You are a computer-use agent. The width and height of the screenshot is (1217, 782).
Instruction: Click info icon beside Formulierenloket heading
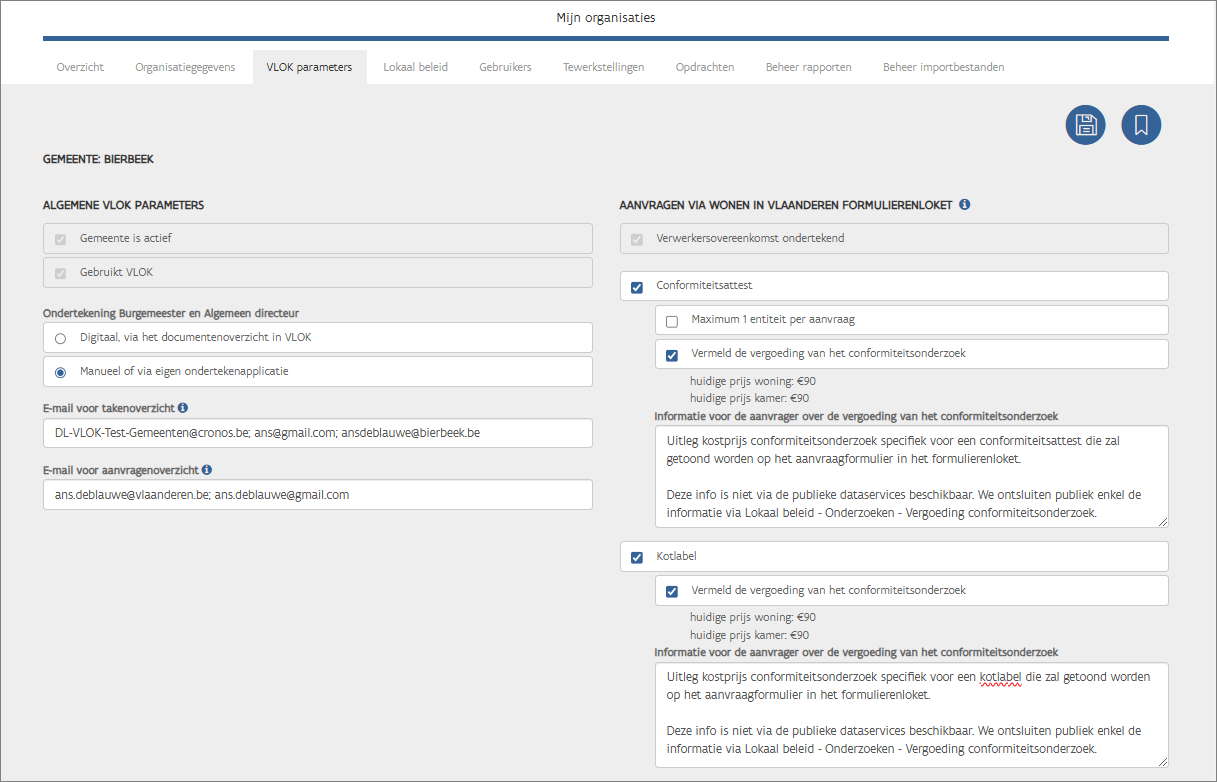[x=964, y=205]
